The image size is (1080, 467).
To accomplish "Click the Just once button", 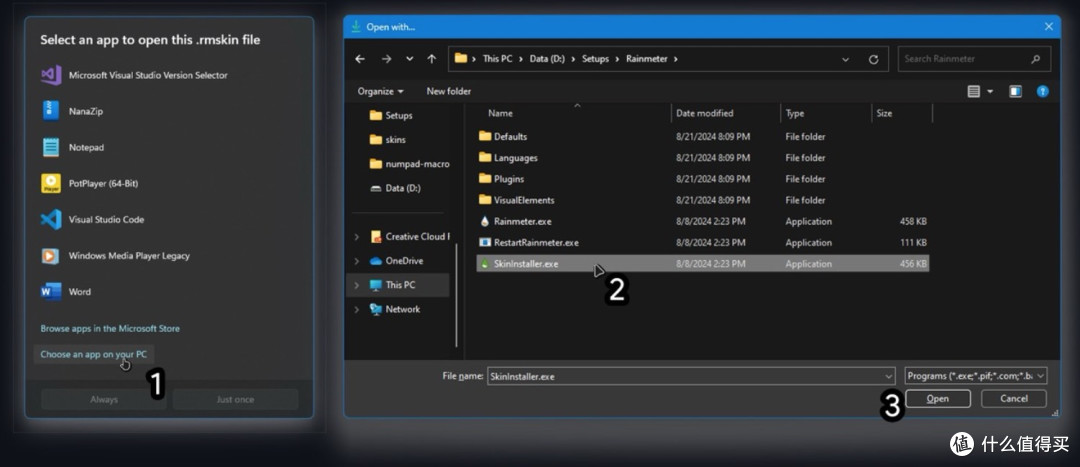I will (236, 399).
